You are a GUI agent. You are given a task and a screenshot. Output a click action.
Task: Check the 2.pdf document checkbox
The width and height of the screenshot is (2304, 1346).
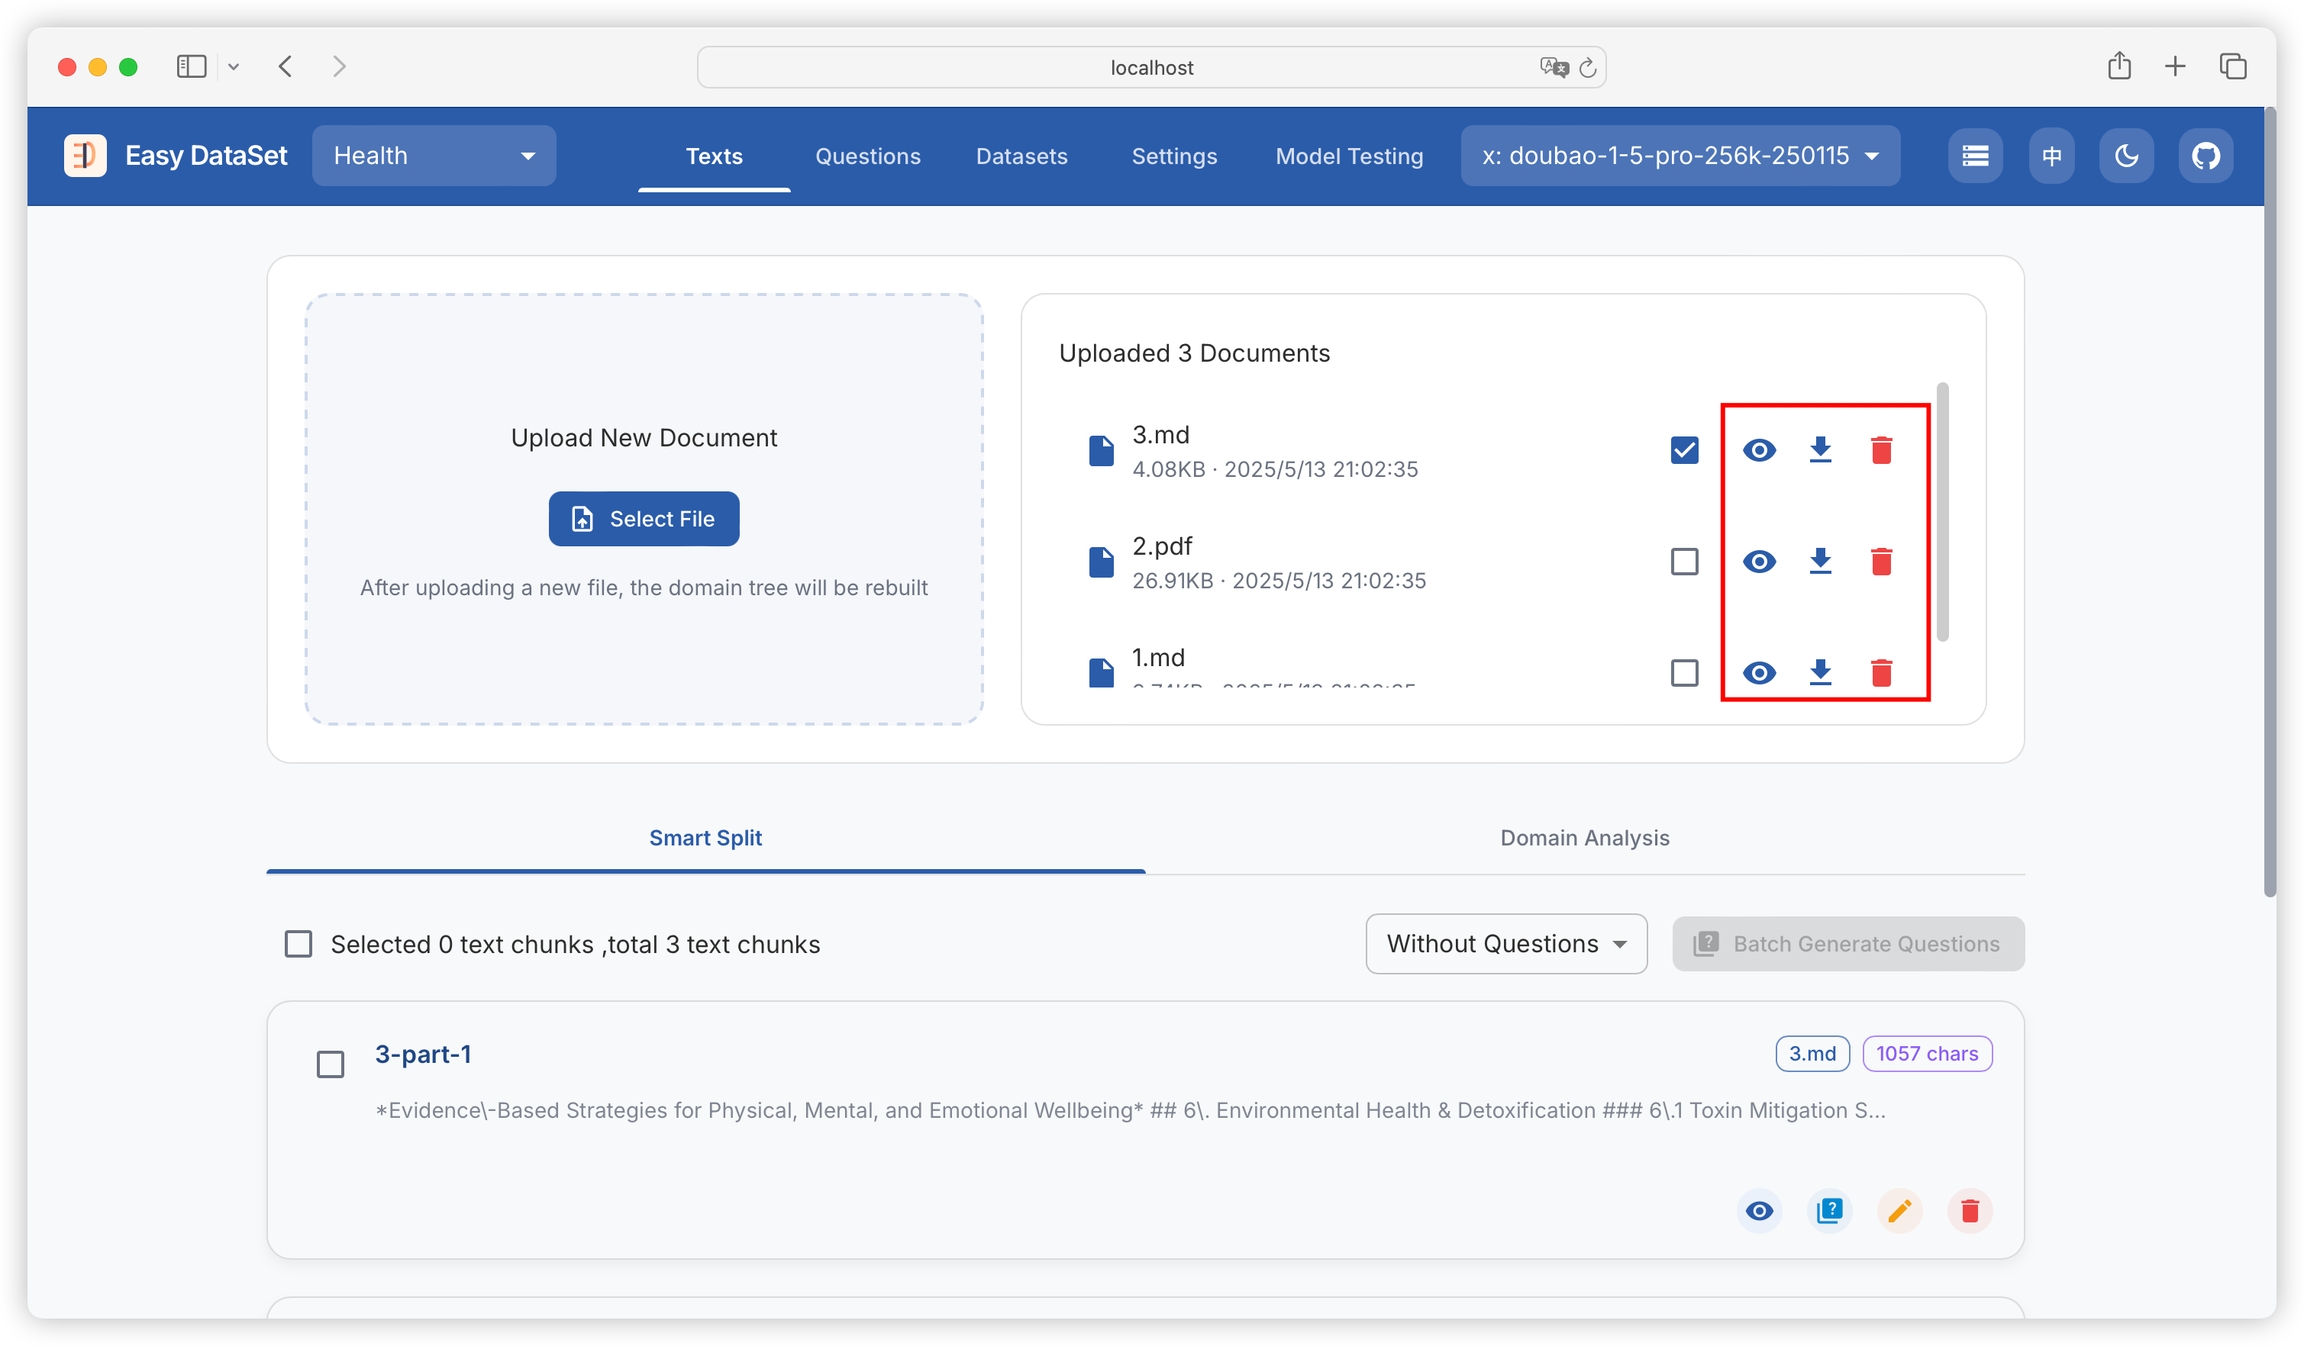[x=1684, y=561]
